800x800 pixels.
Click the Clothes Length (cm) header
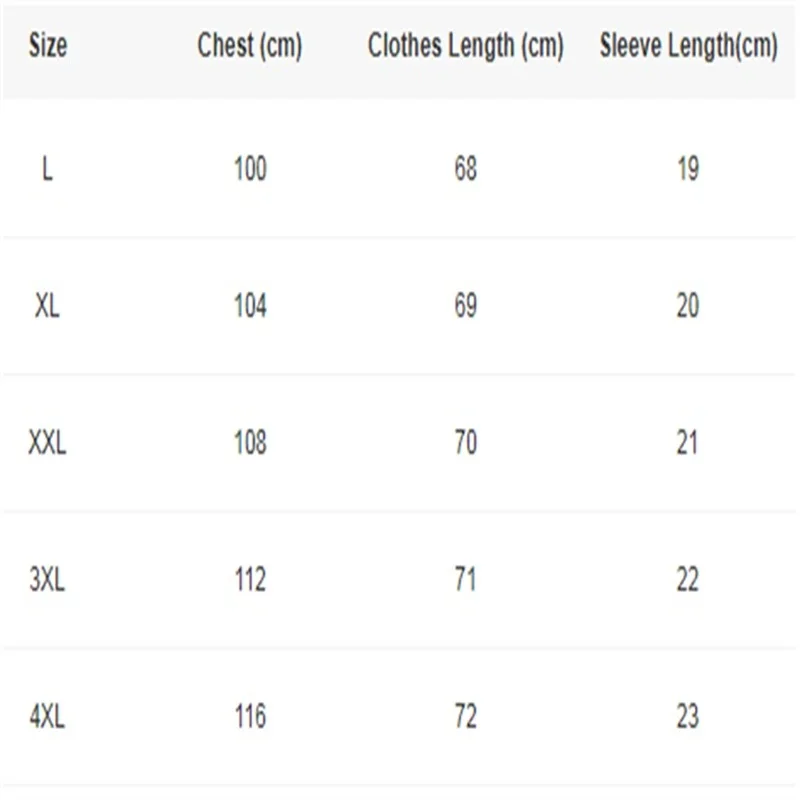click(465, 46)
